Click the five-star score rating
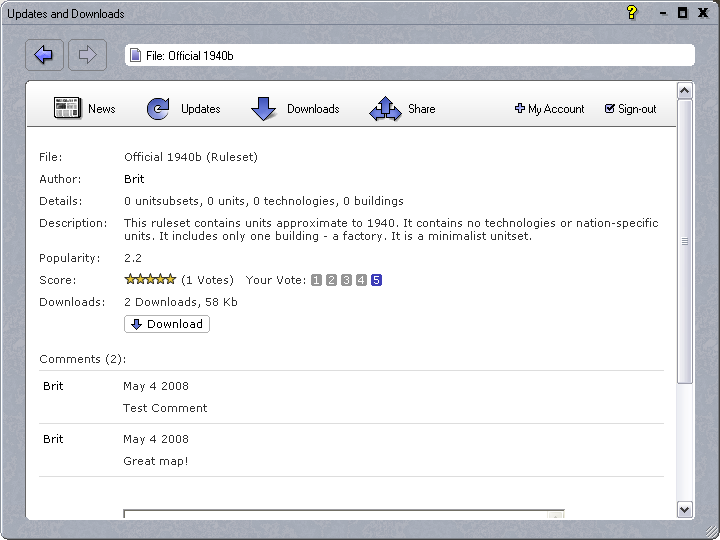Viewport: 720px width, 540px height. [150, 280]
